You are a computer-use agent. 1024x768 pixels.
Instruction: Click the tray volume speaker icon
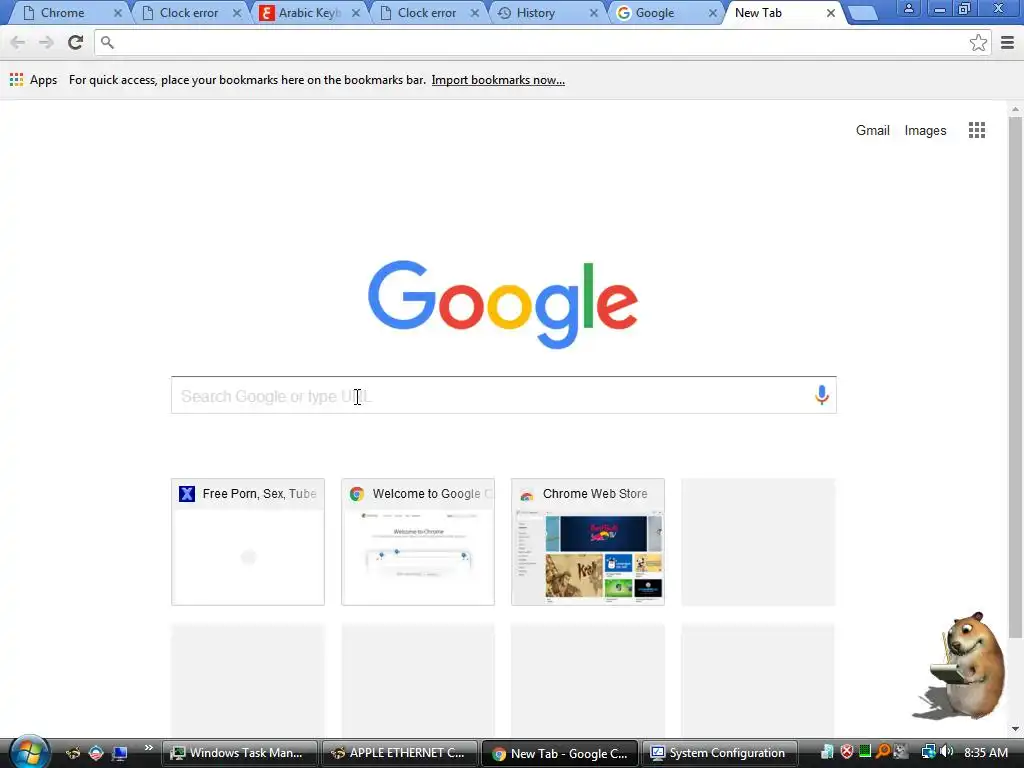coord(946,752)
